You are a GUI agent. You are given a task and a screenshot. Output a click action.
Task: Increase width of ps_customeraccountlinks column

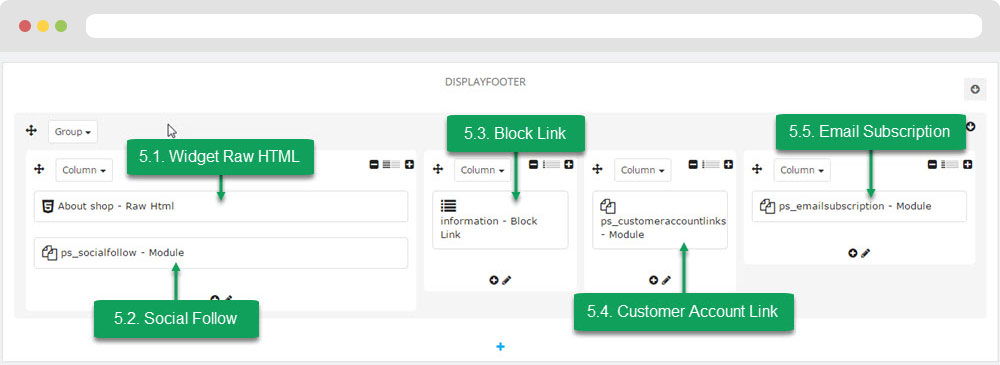coord(728,164)
